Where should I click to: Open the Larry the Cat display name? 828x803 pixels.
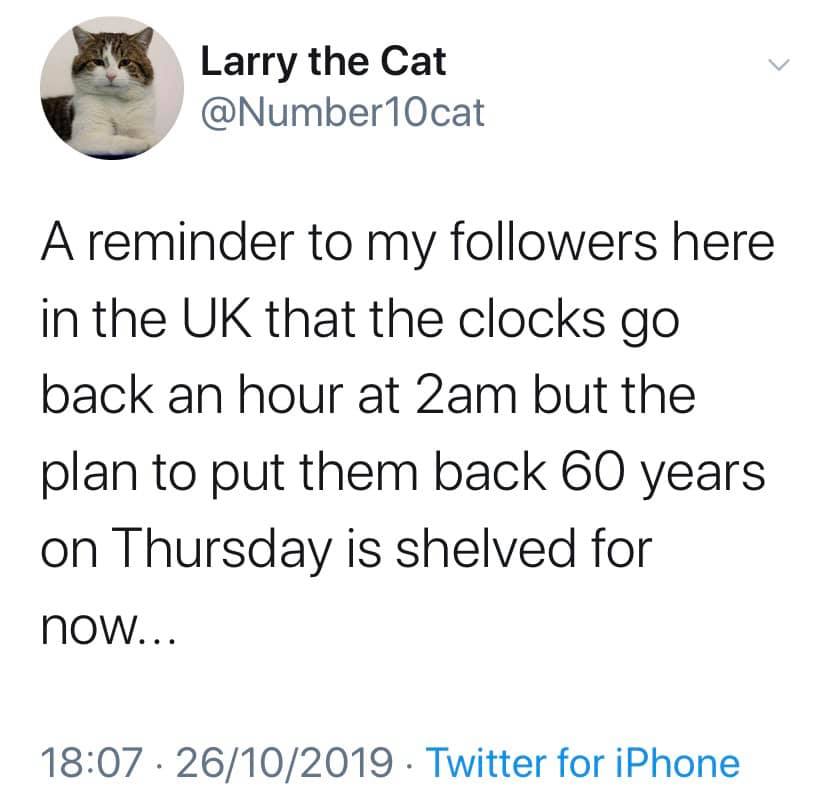tap(323, 63)
